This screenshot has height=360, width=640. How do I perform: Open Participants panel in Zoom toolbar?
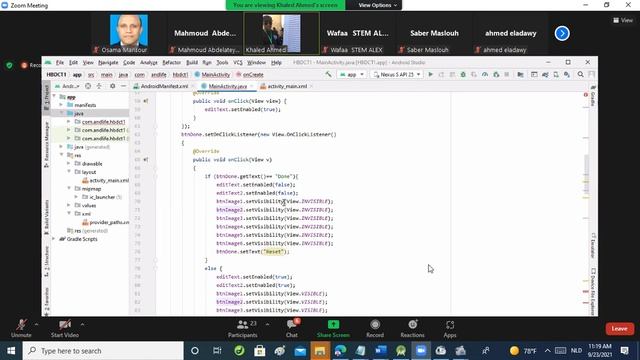tap(242, 329)
